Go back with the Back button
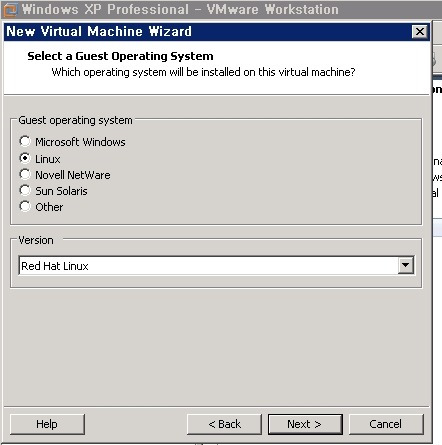Viewport: 442px width, 445px height. click(224, 424)
